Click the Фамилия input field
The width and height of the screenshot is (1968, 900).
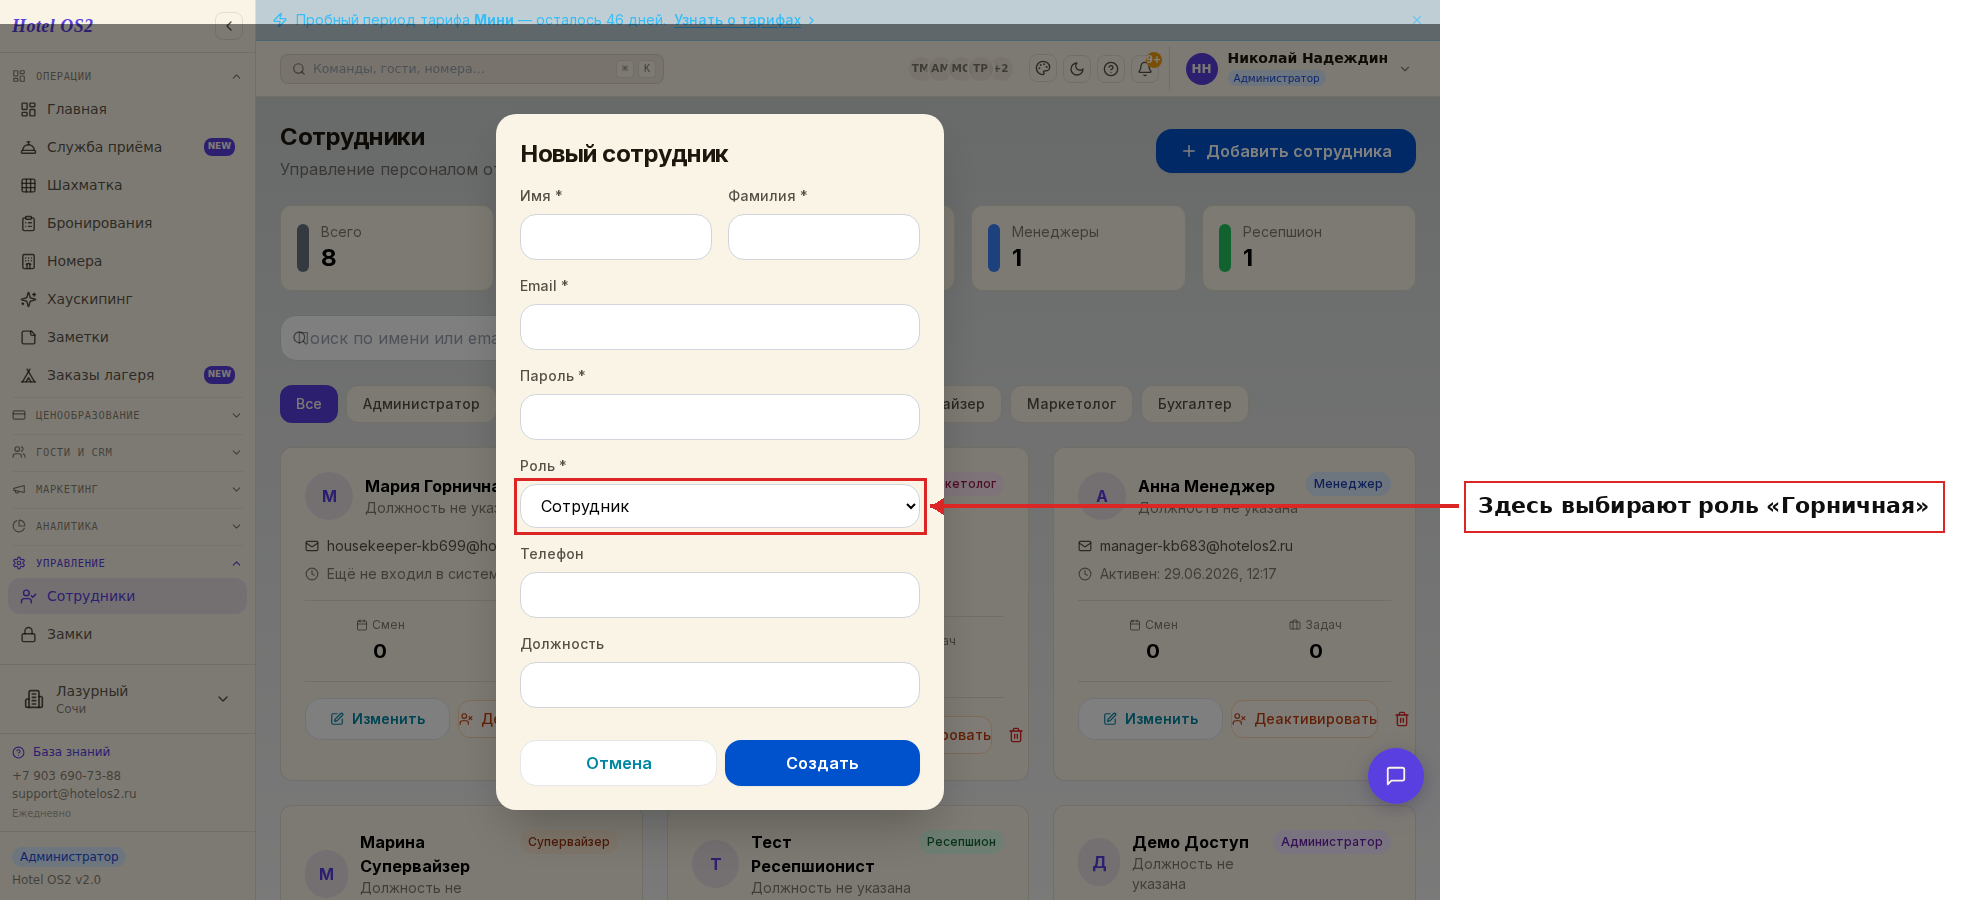coord(824,237)
